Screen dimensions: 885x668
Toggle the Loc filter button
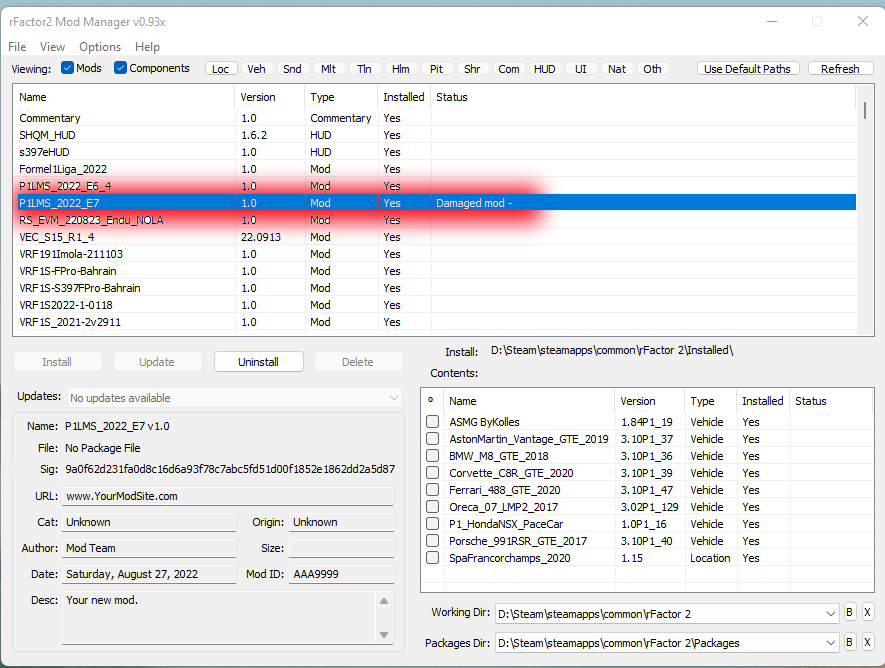pos(221,69)
